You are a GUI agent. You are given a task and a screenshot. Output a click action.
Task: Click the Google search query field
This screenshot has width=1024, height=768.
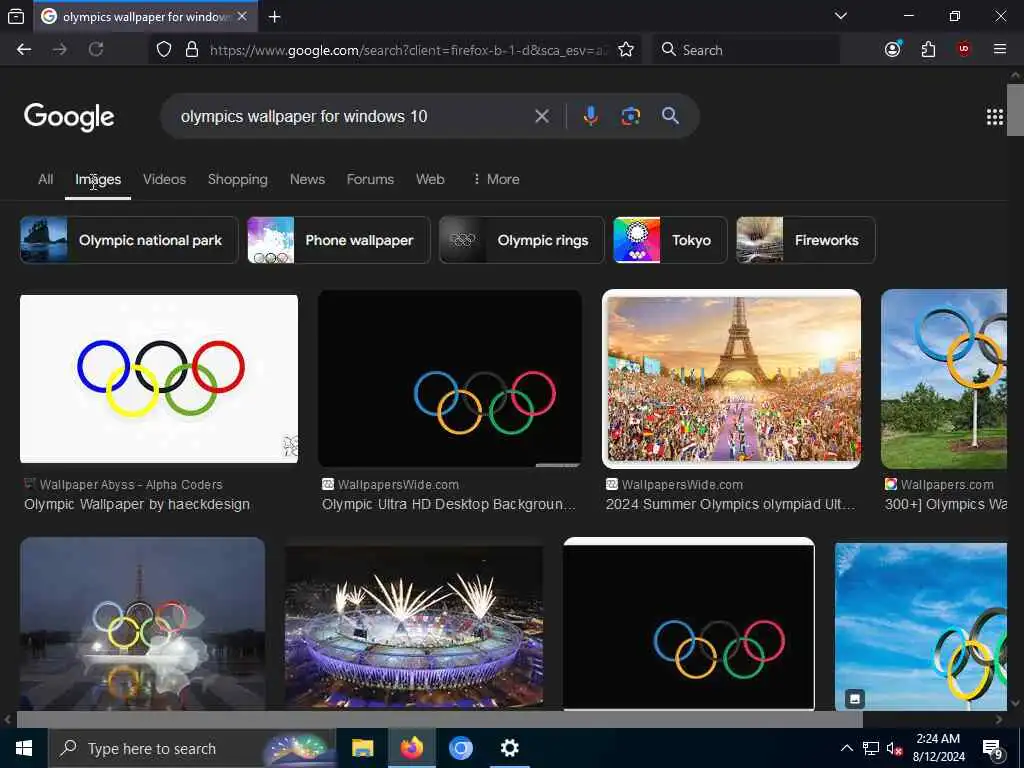[x=353, y=116]
